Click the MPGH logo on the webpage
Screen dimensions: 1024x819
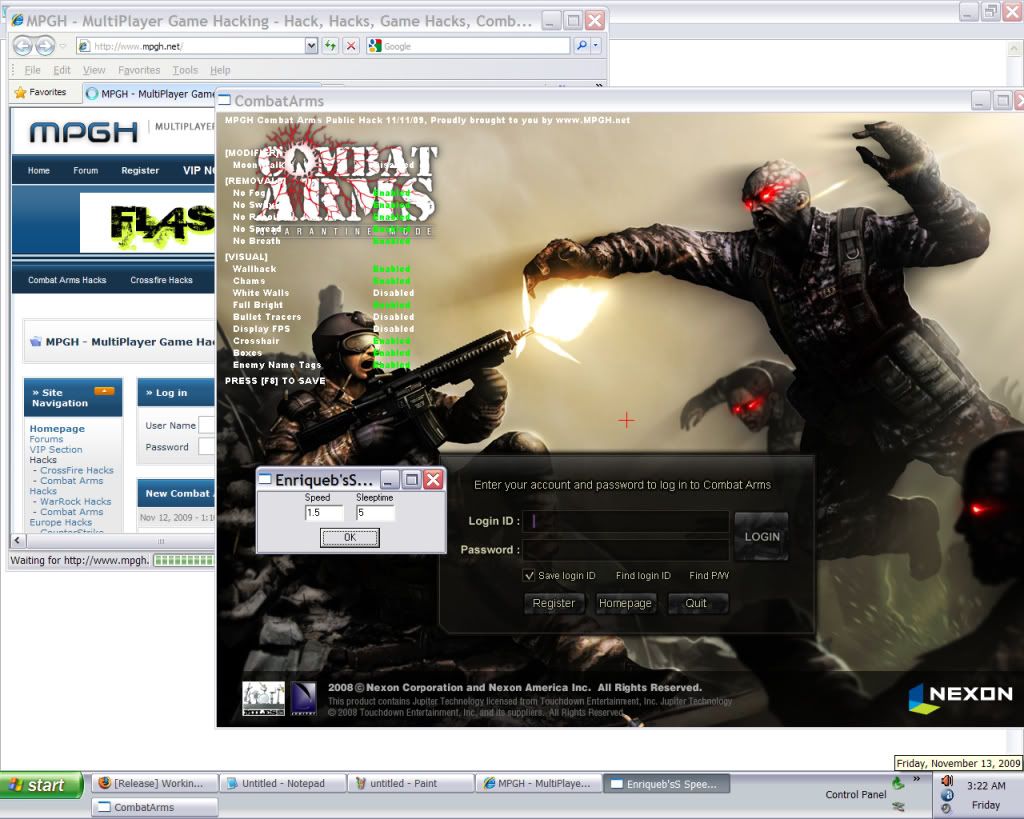[x=84, y=132]
